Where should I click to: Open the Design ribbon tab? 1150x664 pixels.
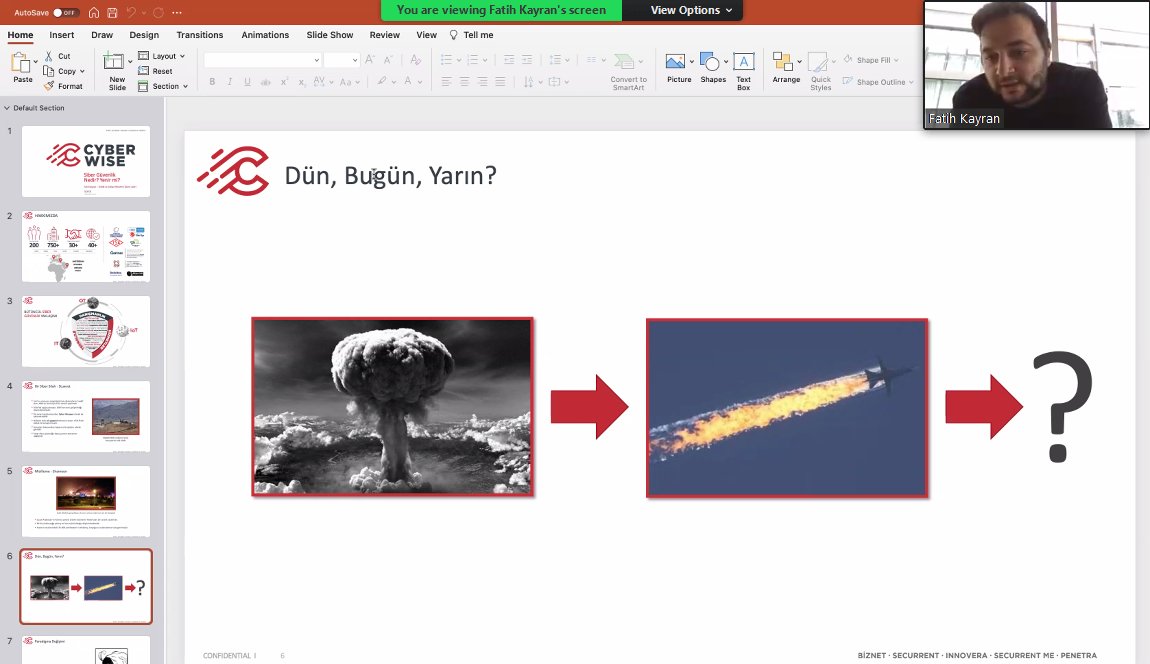coord(144,34)
